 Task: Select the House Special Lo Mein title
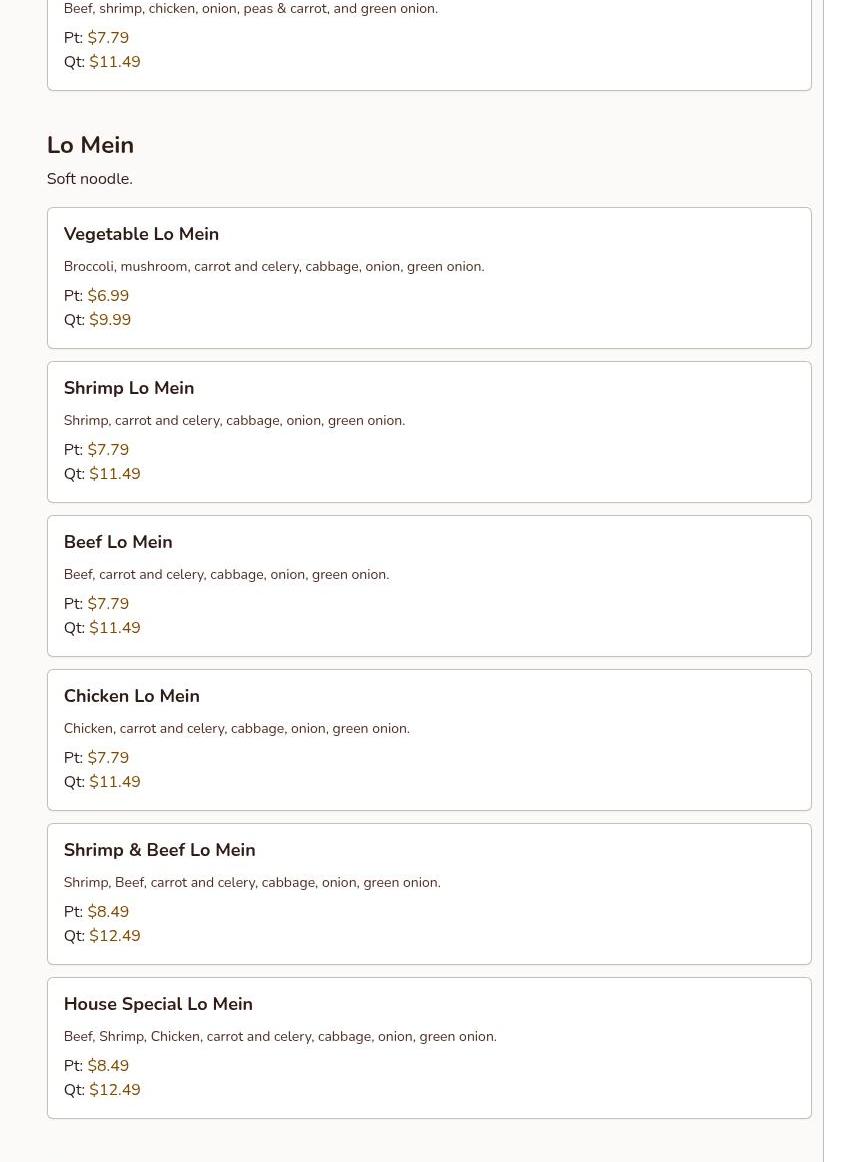(158, 1004)
